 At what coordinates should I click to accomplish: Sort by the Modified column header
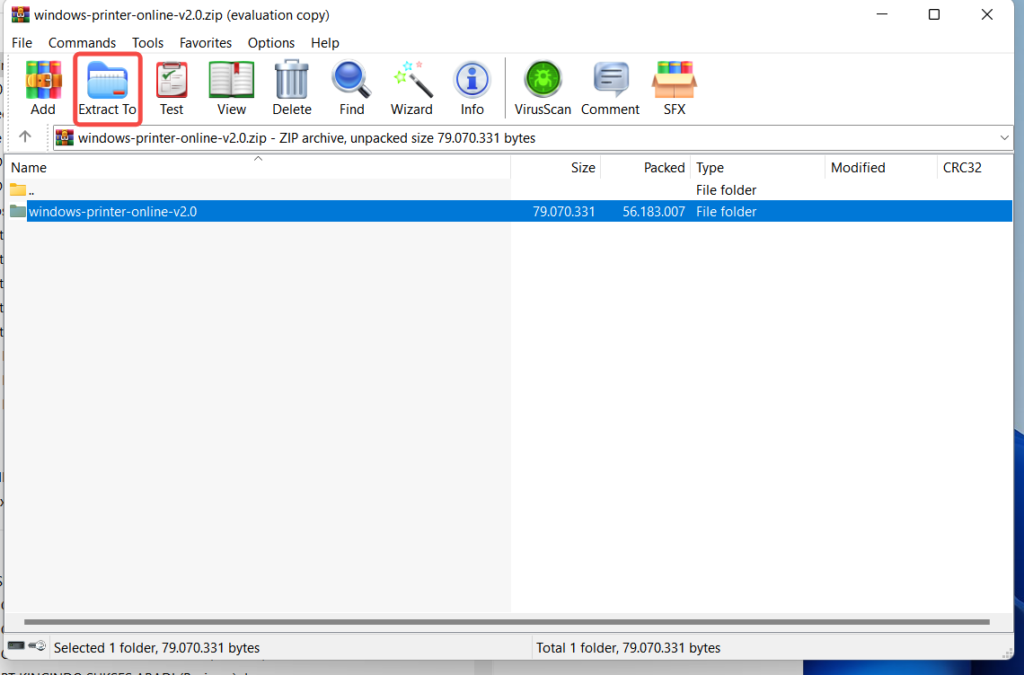pos(881,167)
